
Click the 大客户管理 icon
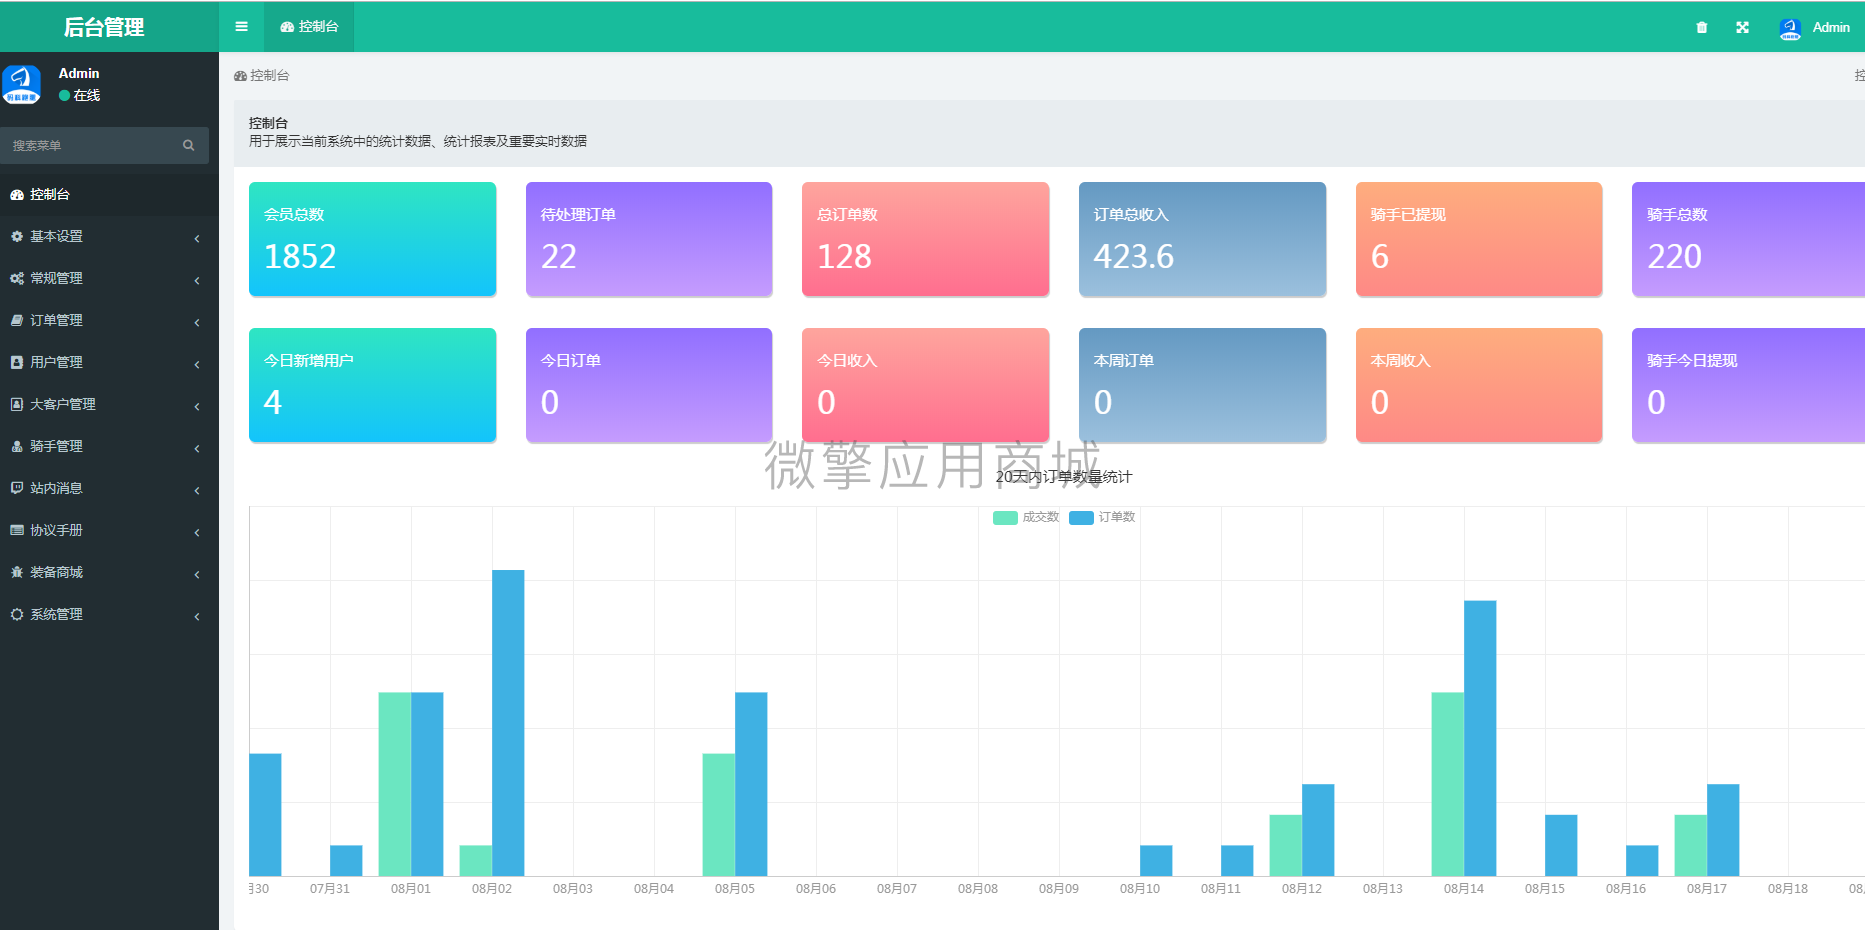click(x=17, y=404)
